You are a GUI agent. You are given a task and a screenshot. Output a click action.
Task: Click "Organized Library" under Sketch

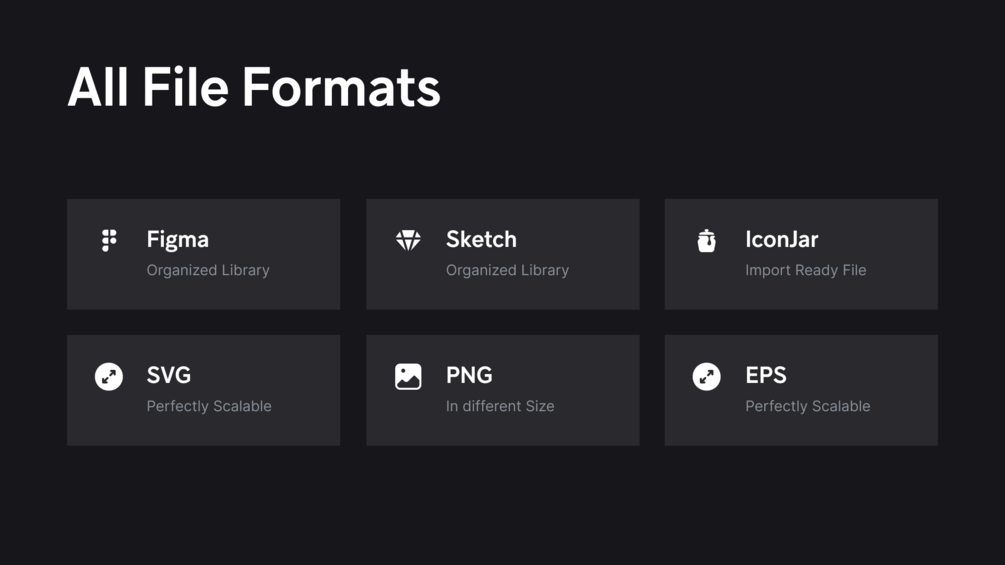(508, 271)
